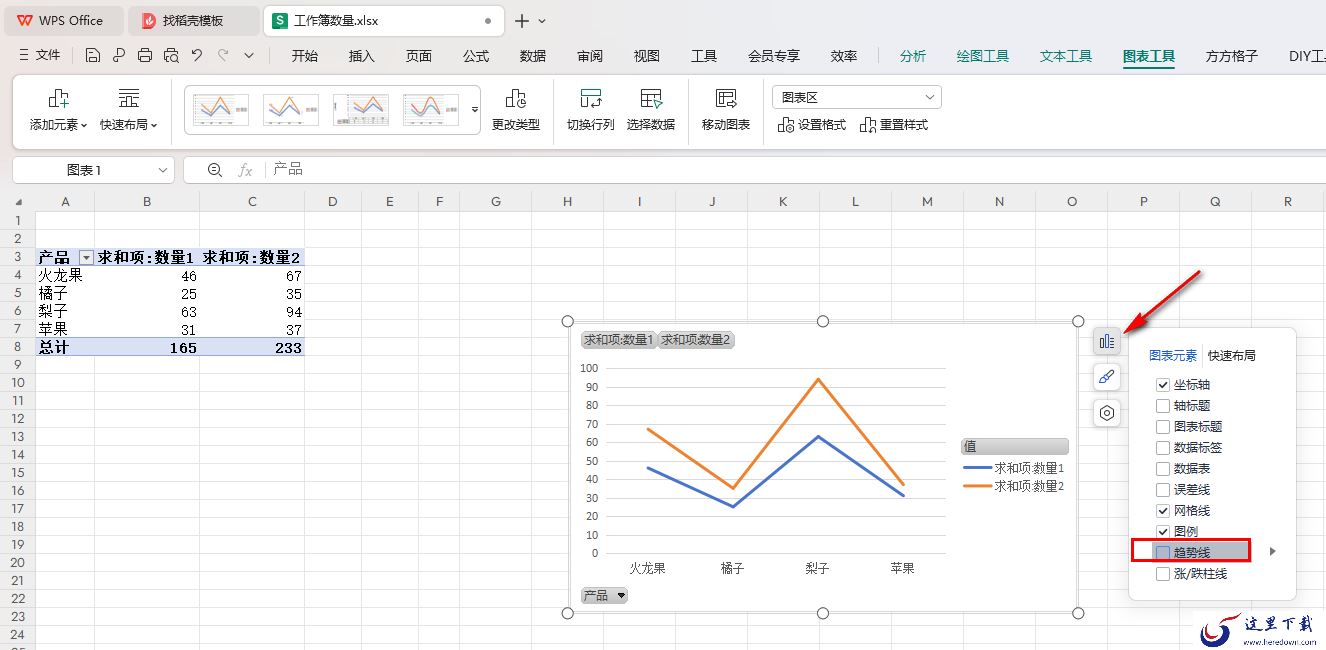Enable the 数据表 checkbox
This screenshot has width=1326, height=650.
[x=1162, y=469]
